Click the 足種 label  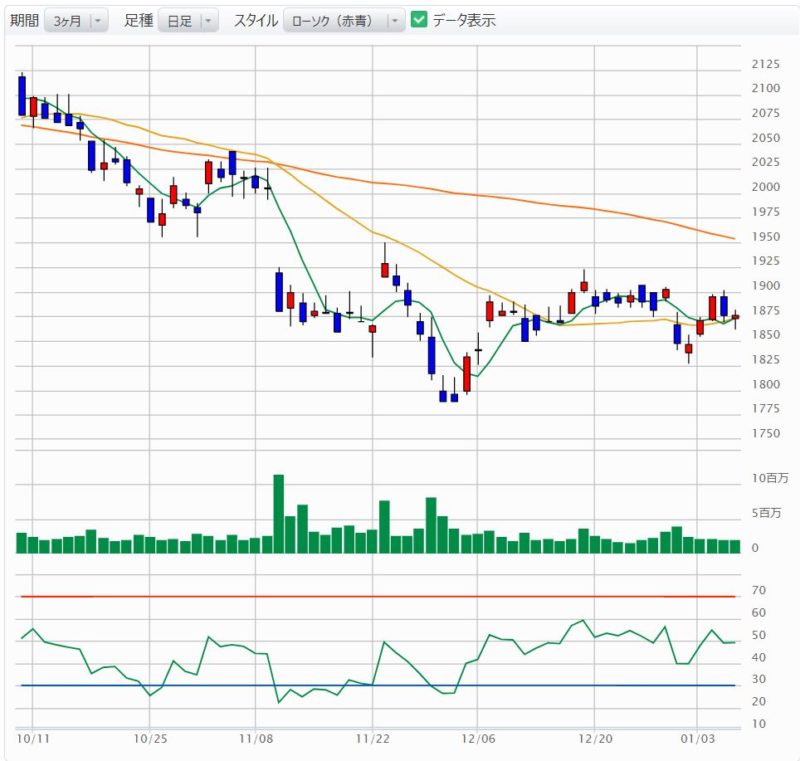[139, 20]
